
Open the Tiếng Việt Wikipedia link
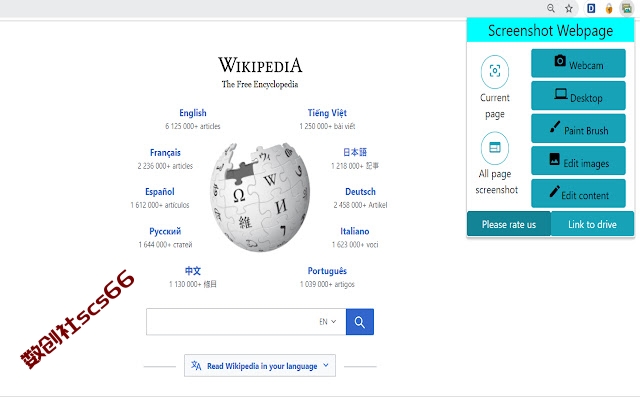click(x=327, y=113)
